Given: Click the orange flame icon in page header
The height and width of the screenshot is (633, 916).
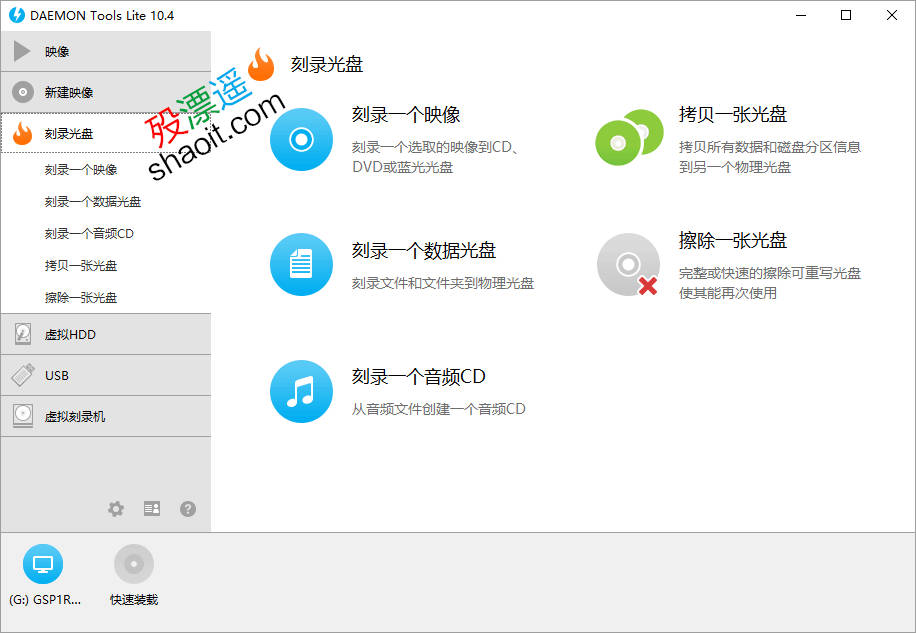Looking at the screenshot, I should [261, 64].
